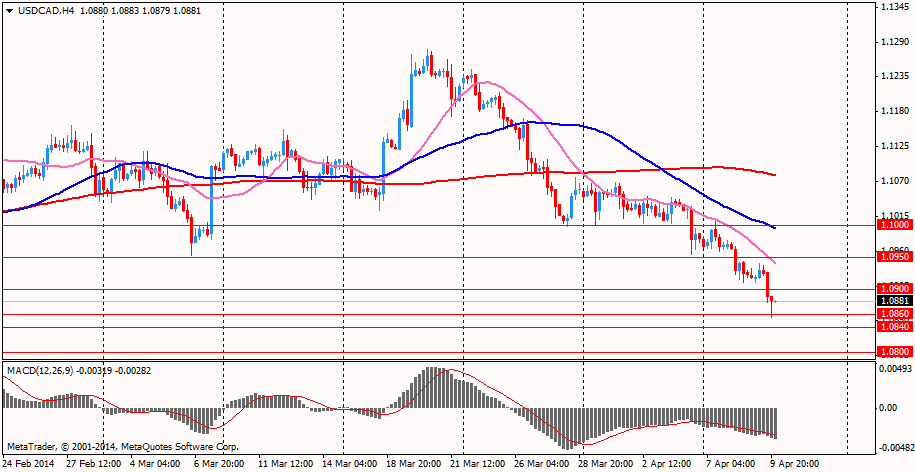Select the red 1.0950 price level label
Viewport: 915px width, 472px height.
click(893, 257)
